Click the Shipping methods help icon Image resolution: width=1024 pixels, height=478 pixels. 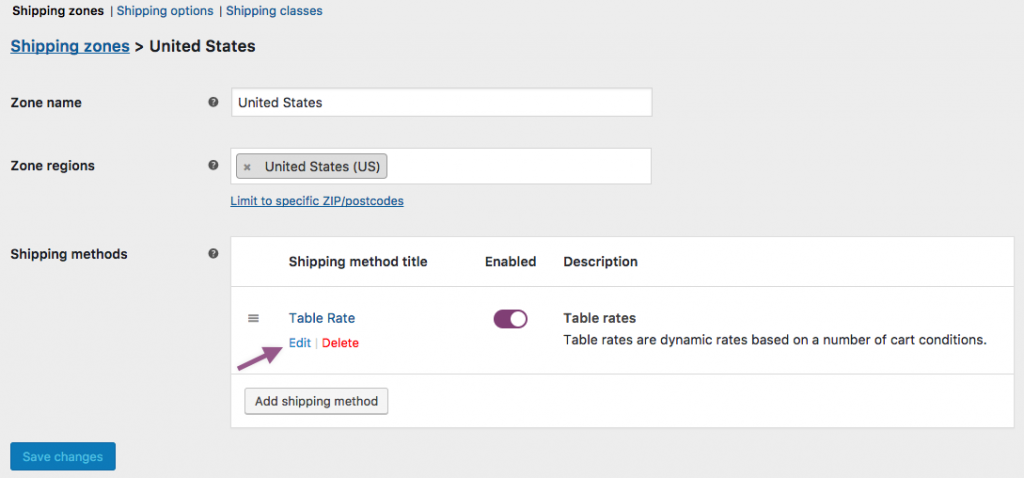point(213,254)
